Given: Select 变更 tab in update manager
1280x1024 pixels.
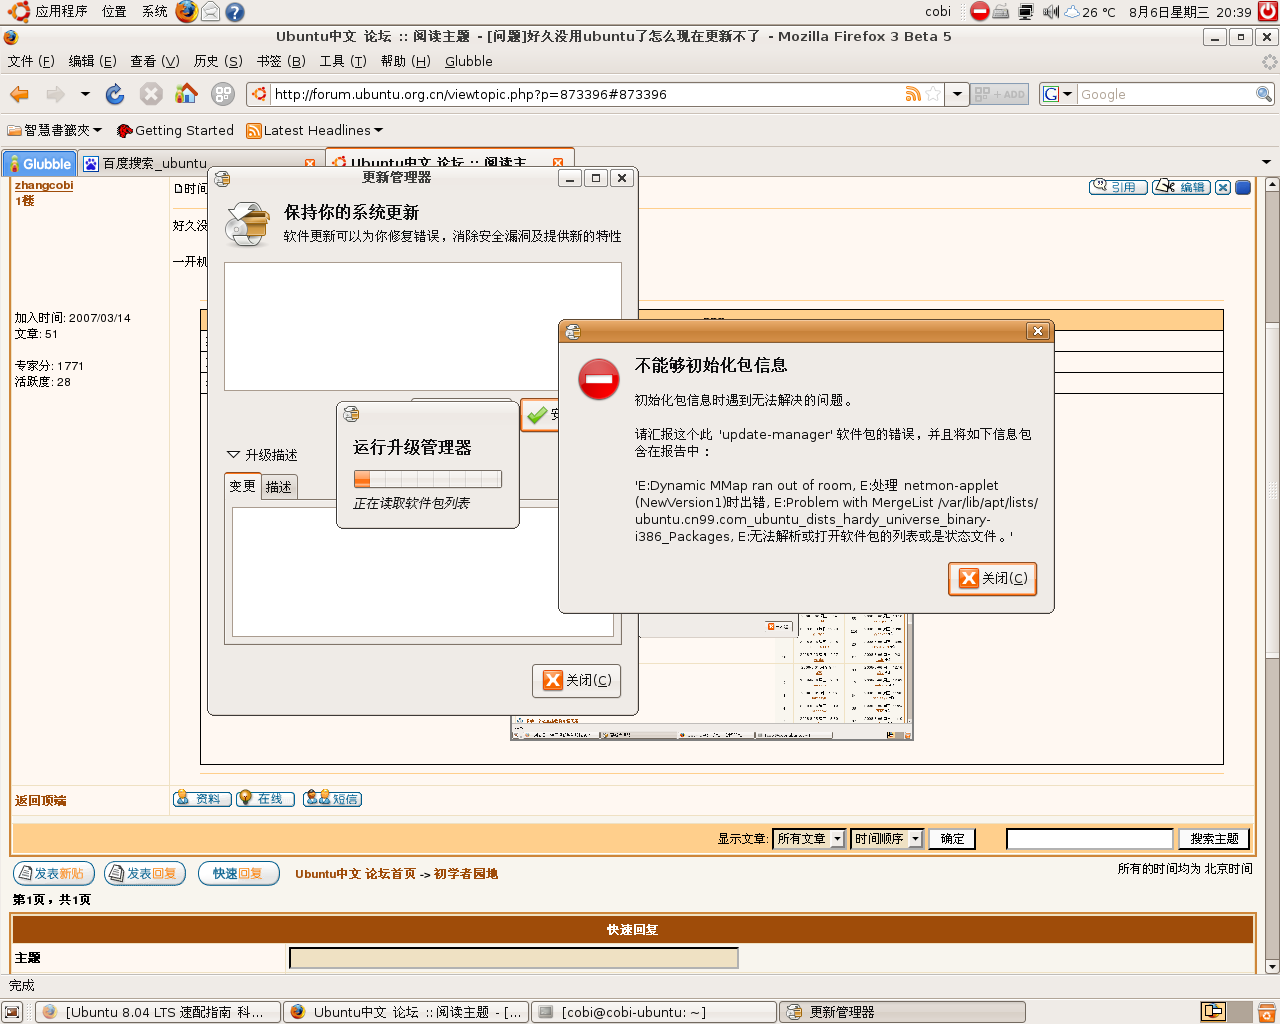Looking at the screenshot, I should coord(242,486).
